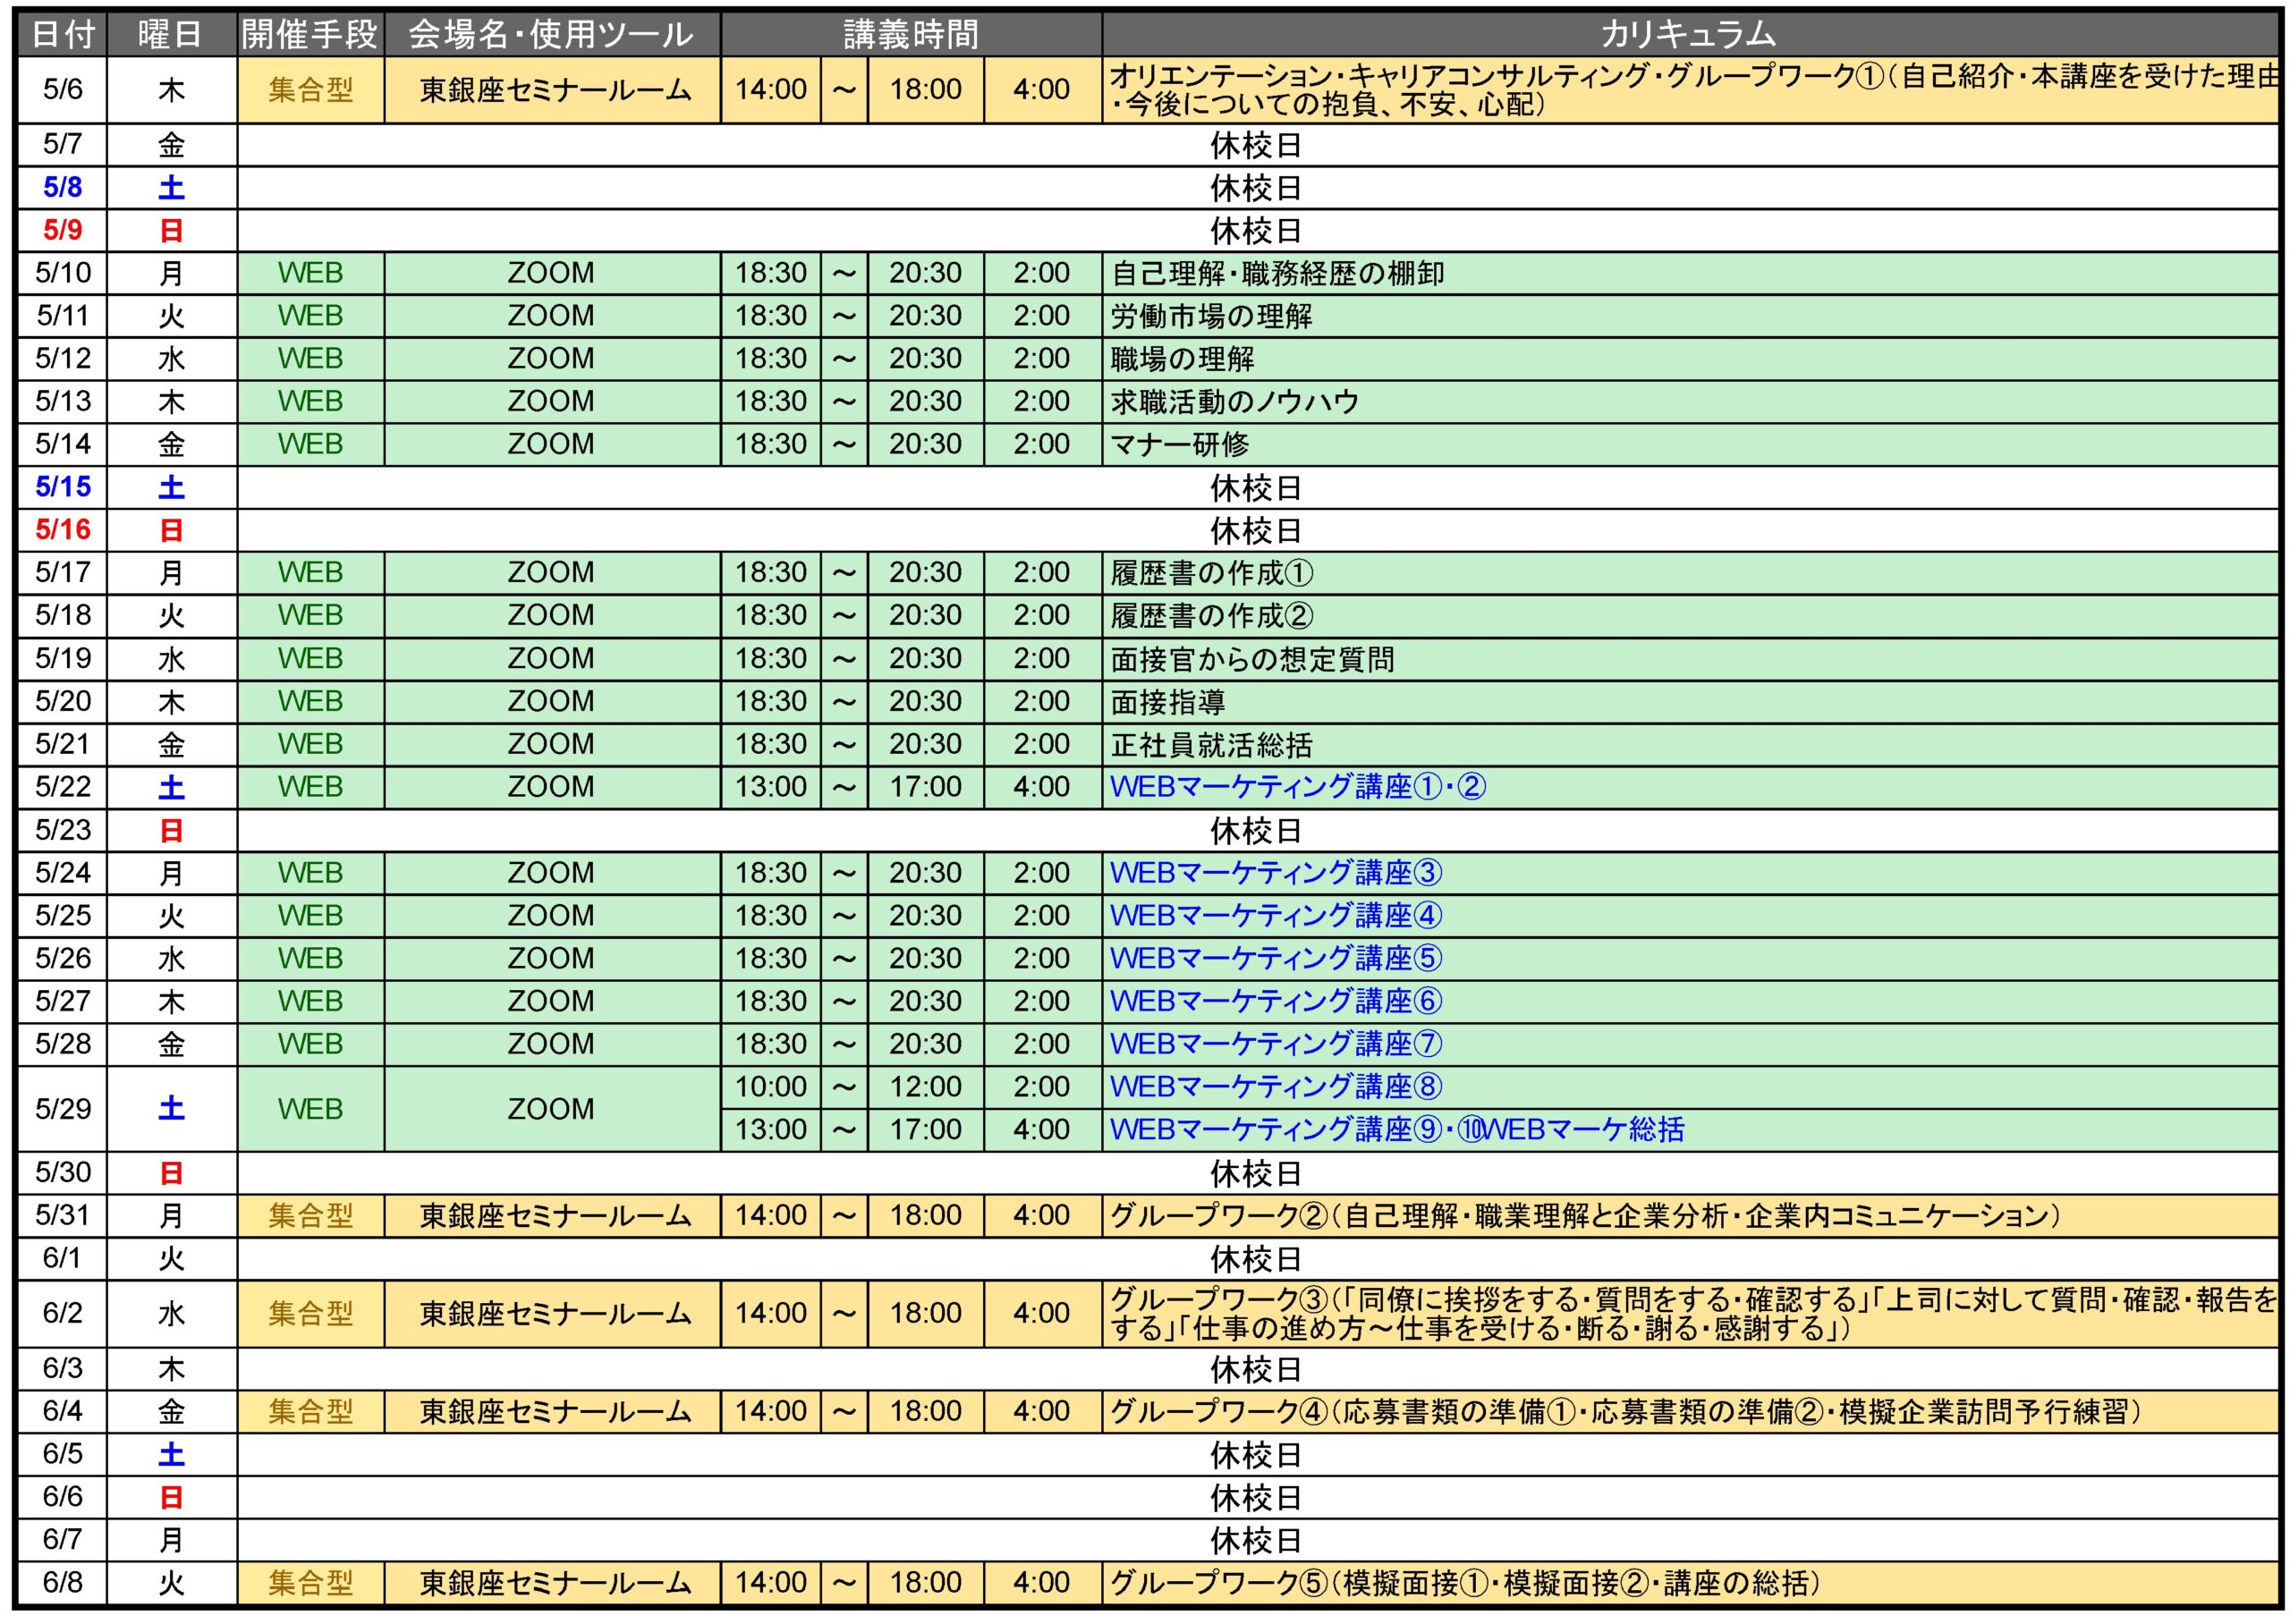The image size is (2290, 1624).
Task: Click 18:30 in the 5/17 row
Action: (771, 573)
